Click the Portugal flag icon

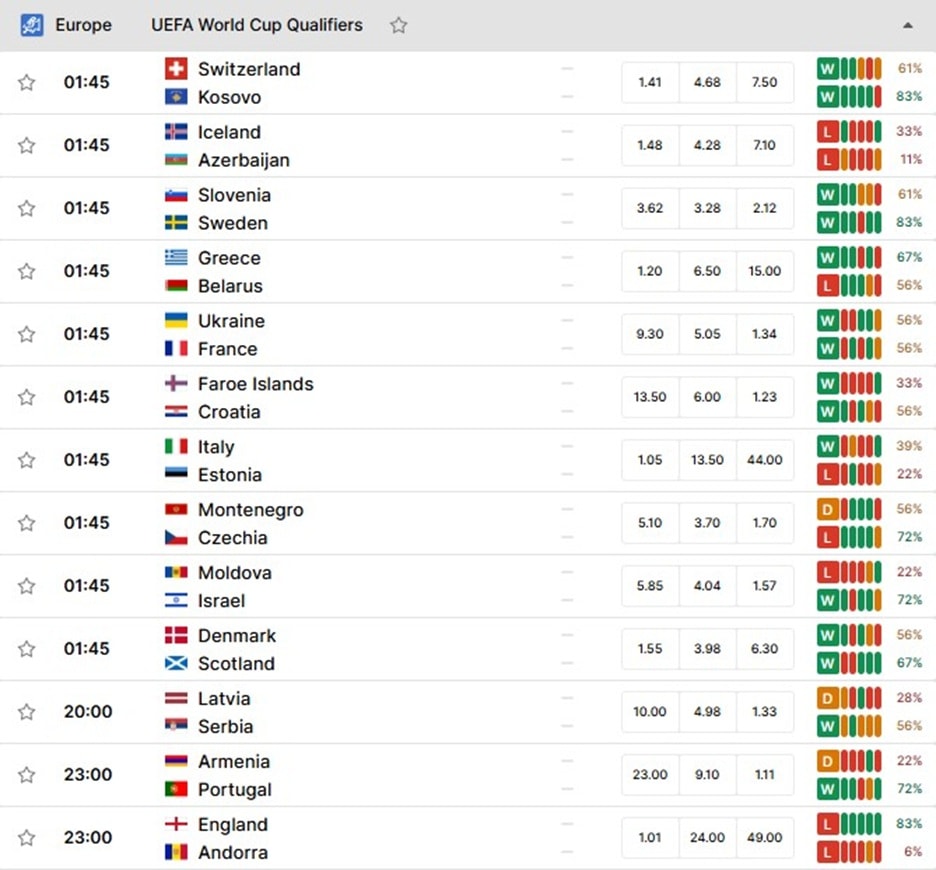(176, 789)
